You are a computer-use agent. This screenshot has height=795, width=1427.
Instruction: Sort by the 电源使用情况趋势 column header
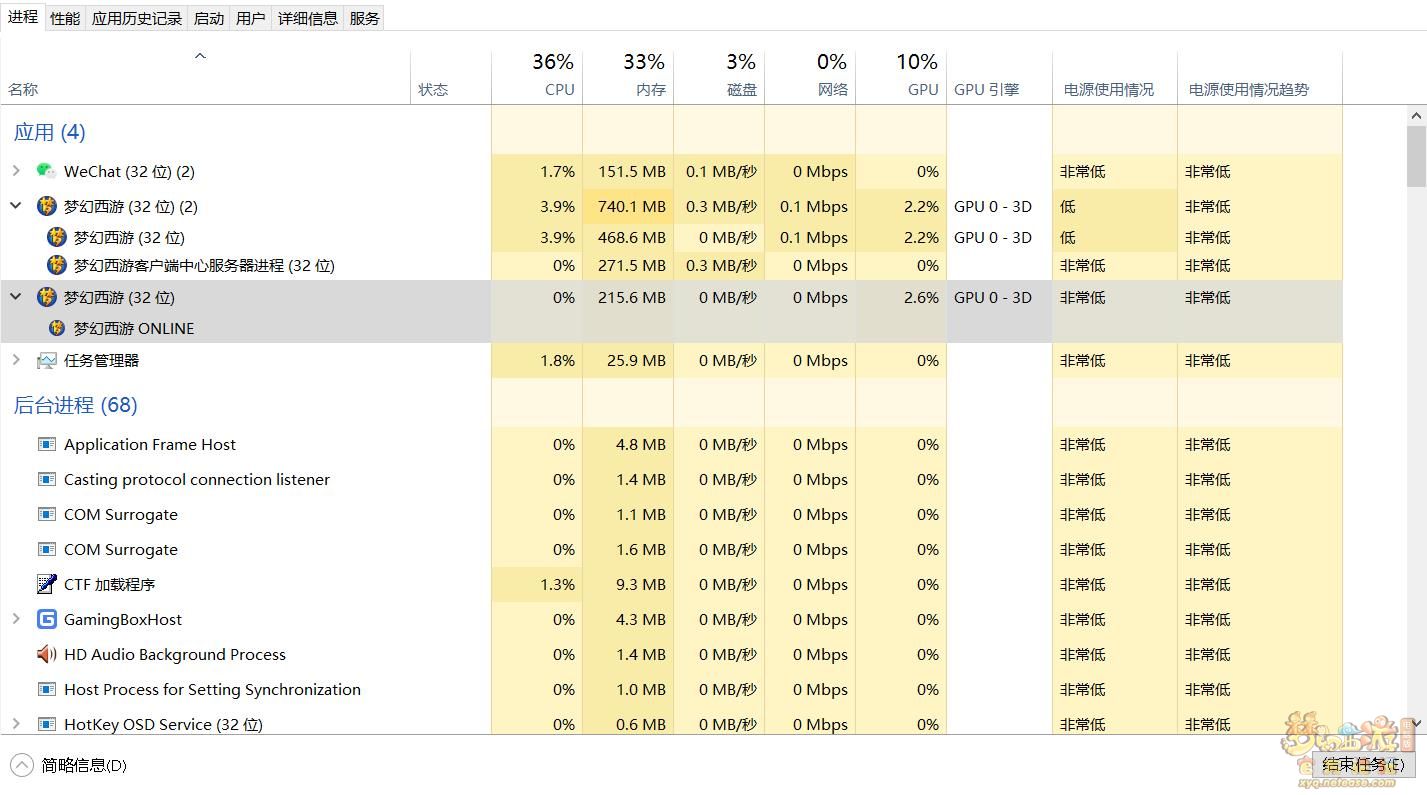(x=1260, y=77)
